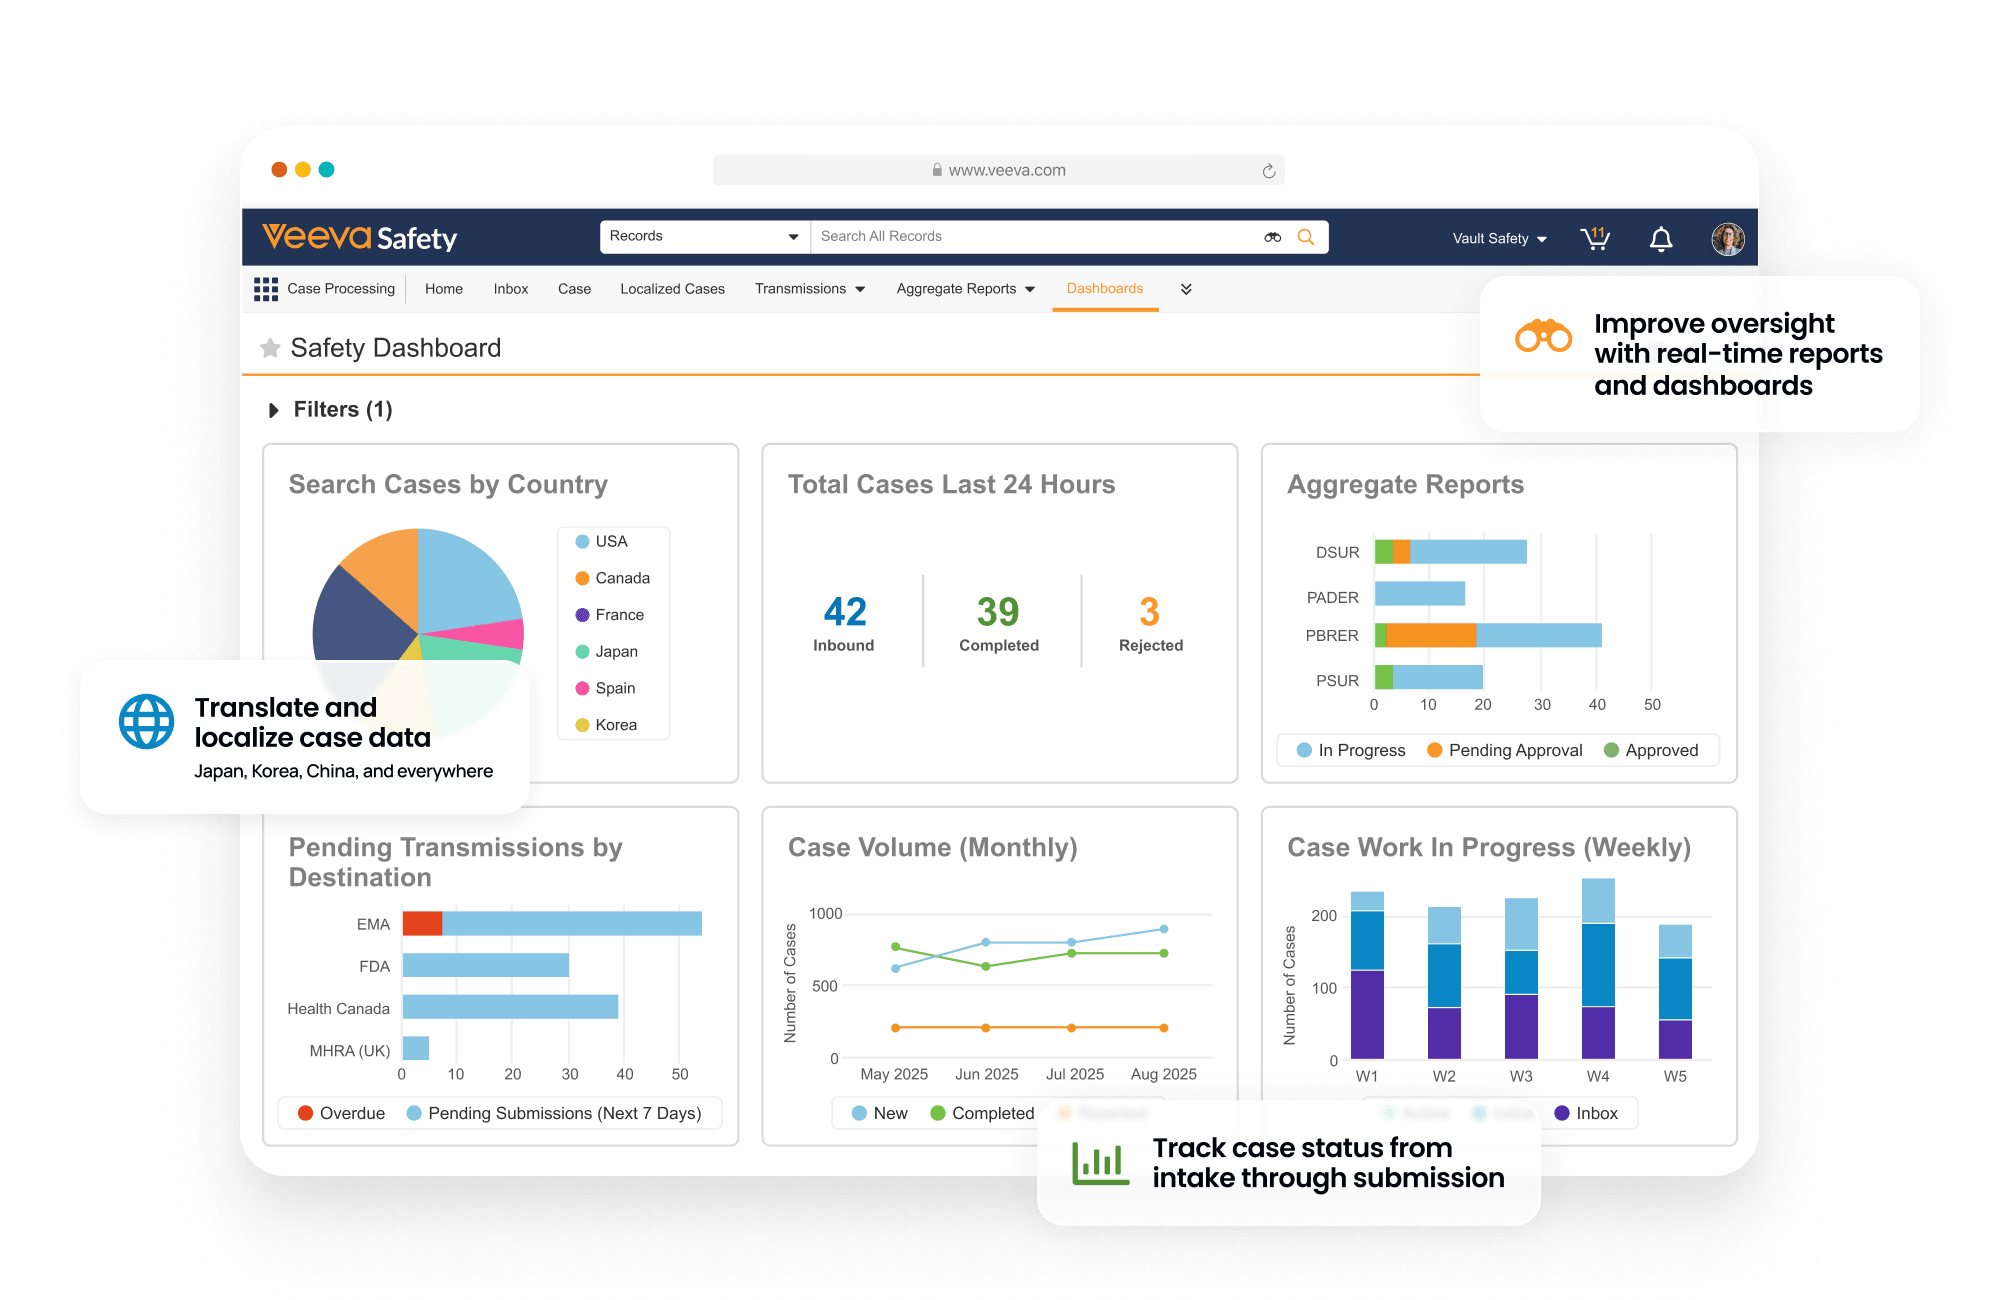
Task: Select the Localized Cases tab
Action: coord(673,289)
